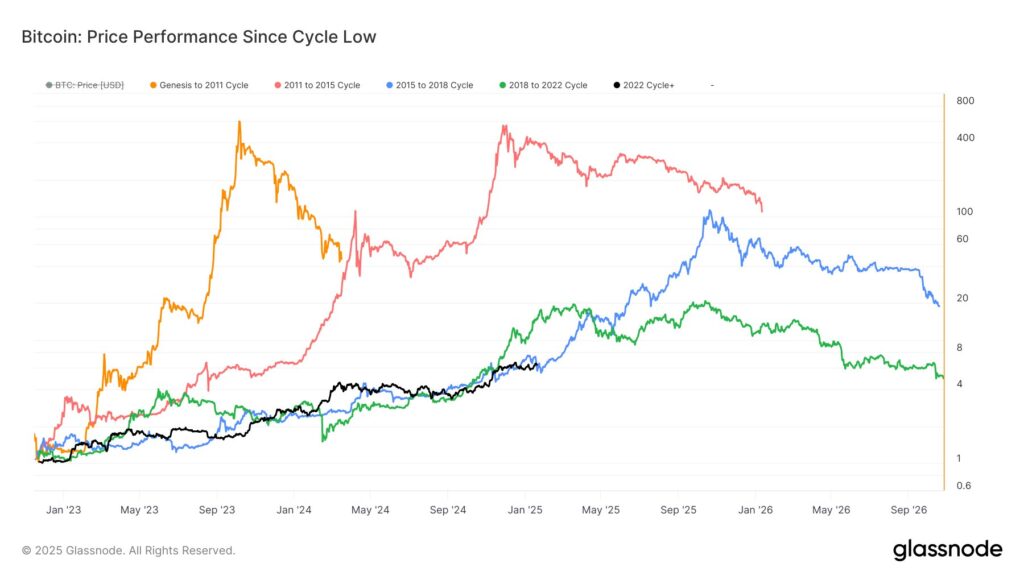The height and width of the screenshot is (576, 1024).
Task: Click the black 2022 Cycle+ legend dot
Action: click(x=616, y=85)
